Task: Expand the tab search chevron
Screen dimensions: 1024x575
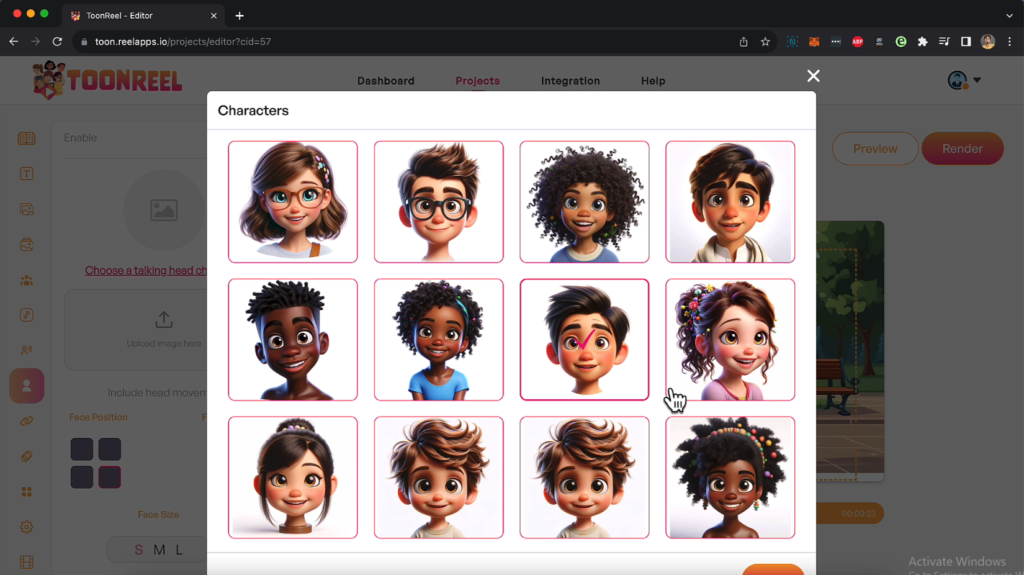Action: [1009, 15]
